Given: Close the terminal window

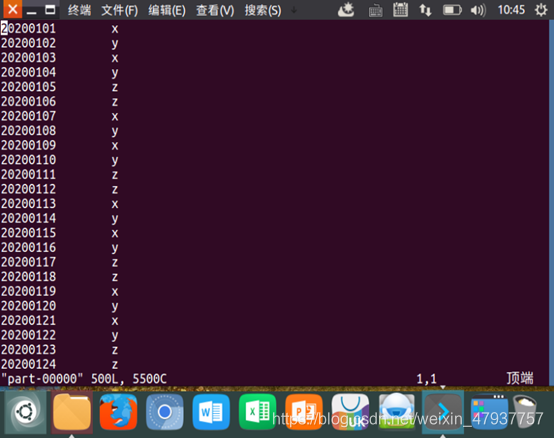Looking at the screenshot, I should (12, 9).
